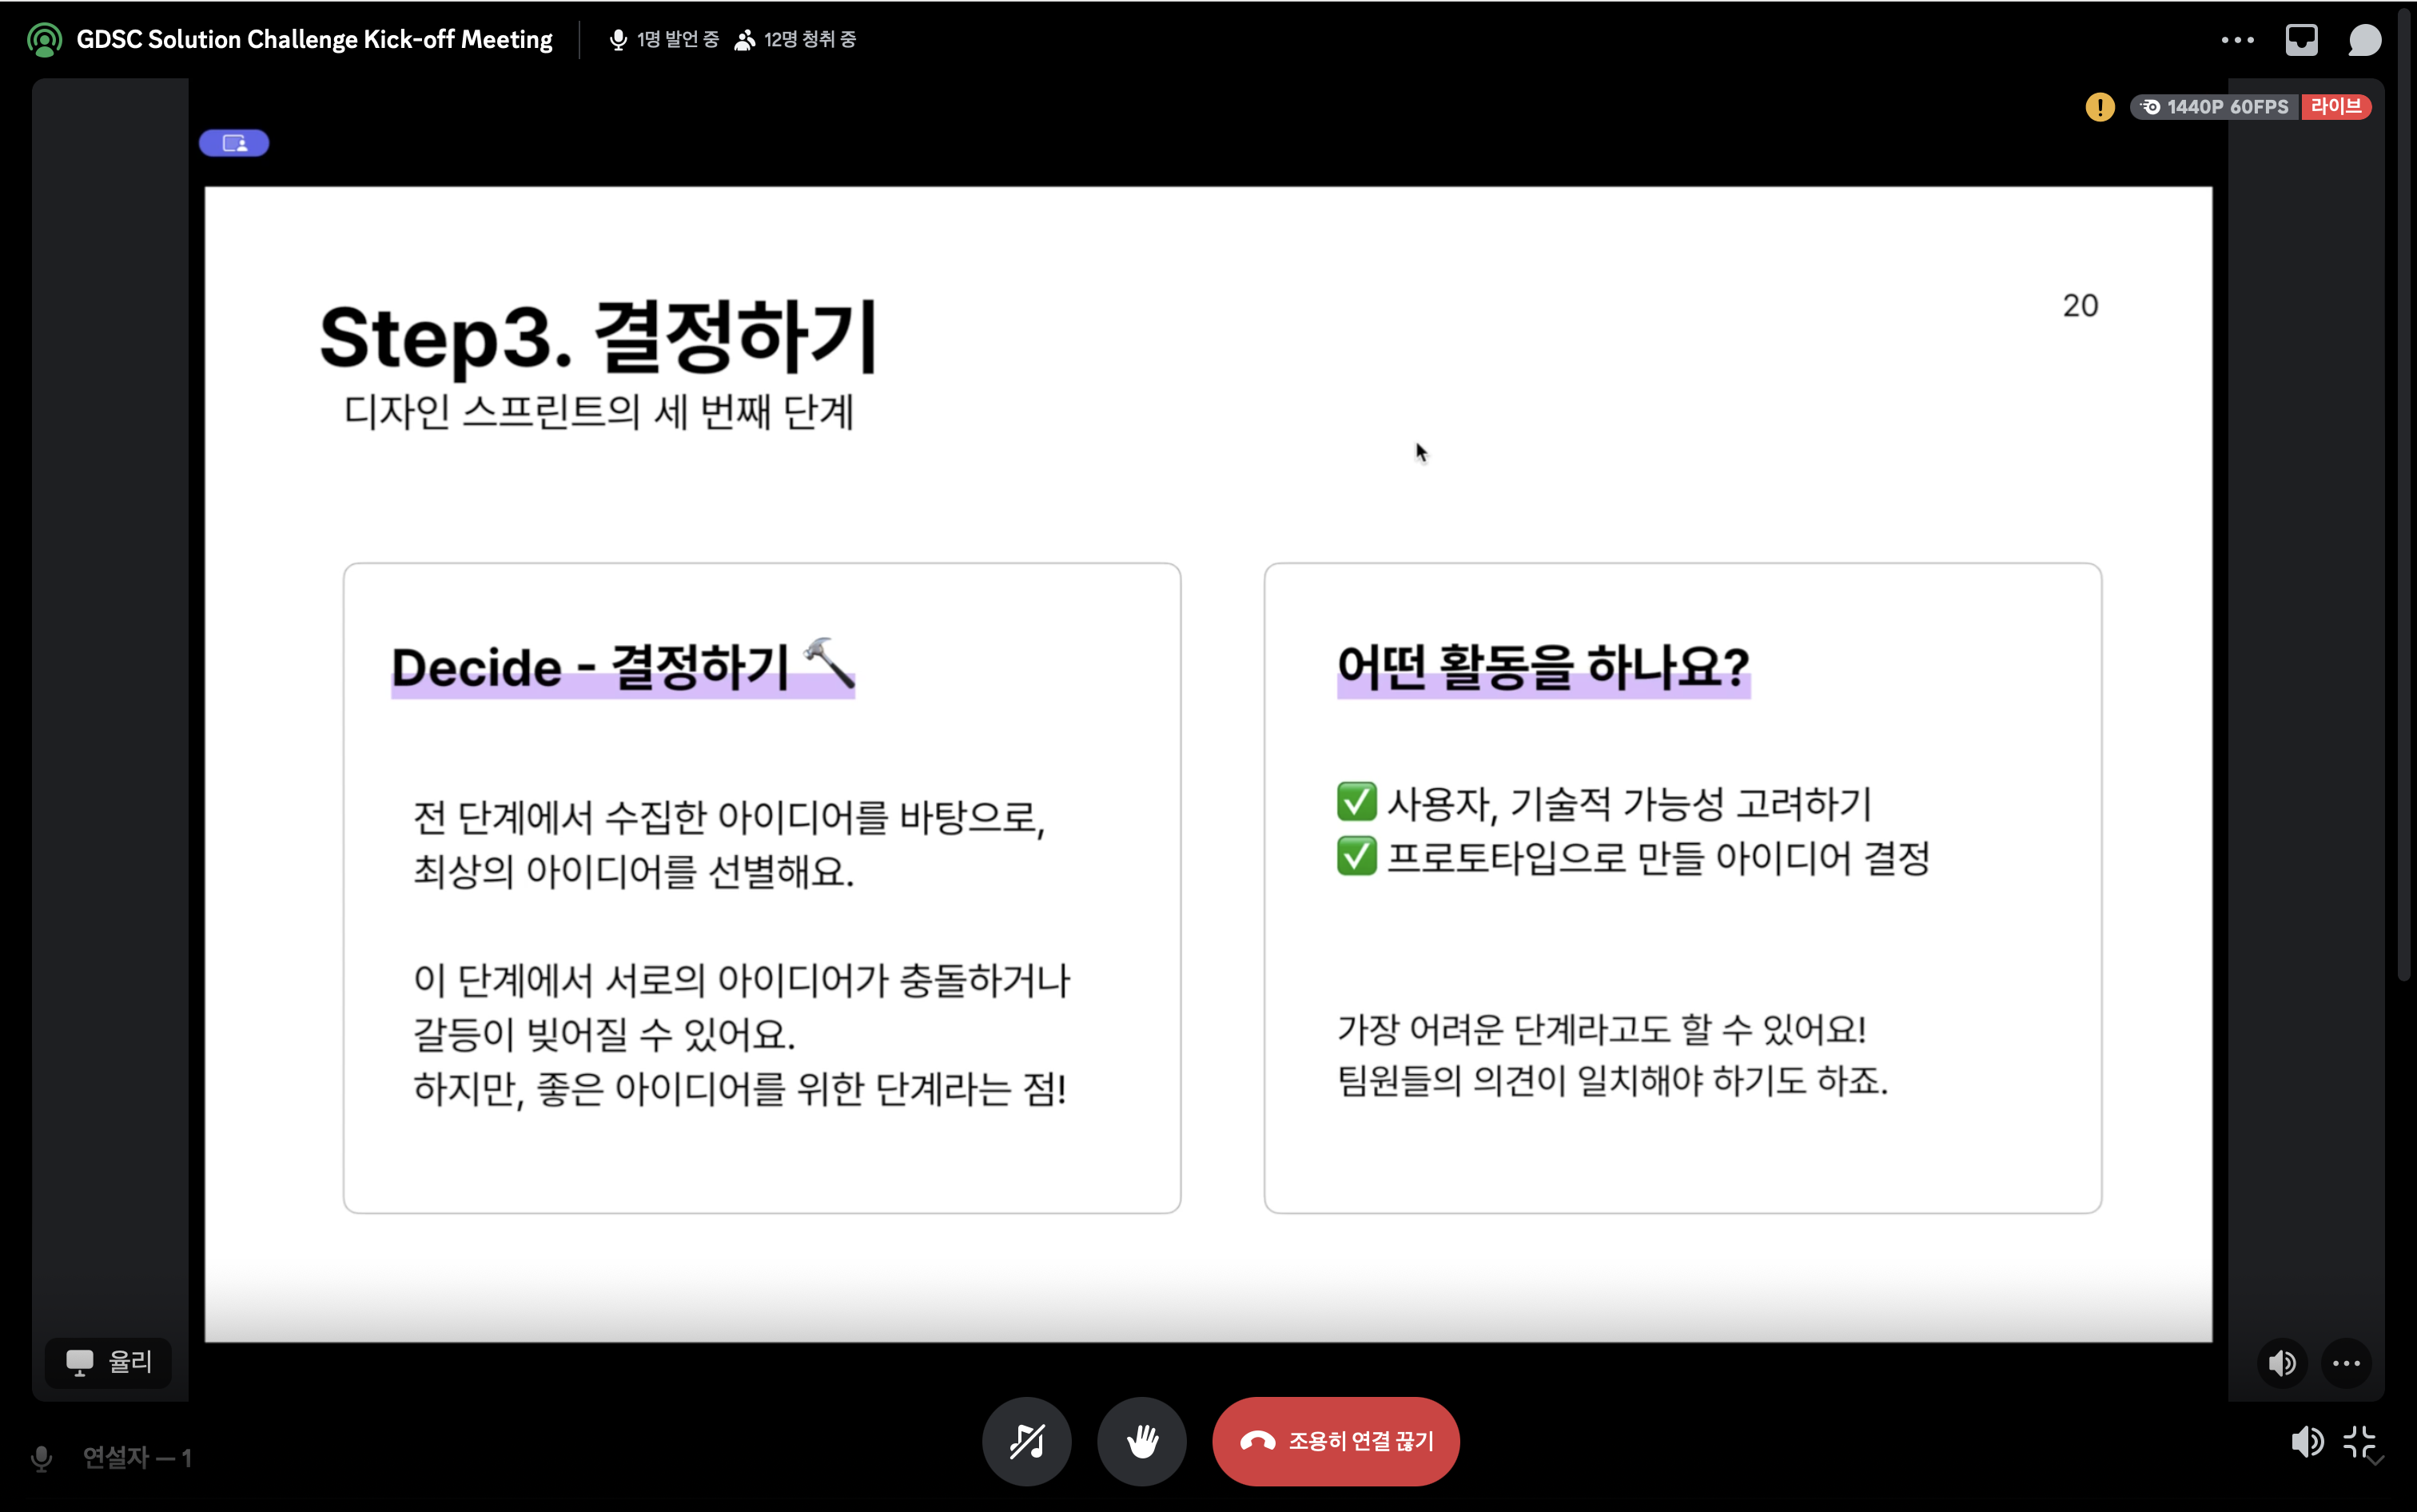Viewport: 2417px width, 1512px height.
Task: Show the chat panel
Action: tap(2365, 40)
